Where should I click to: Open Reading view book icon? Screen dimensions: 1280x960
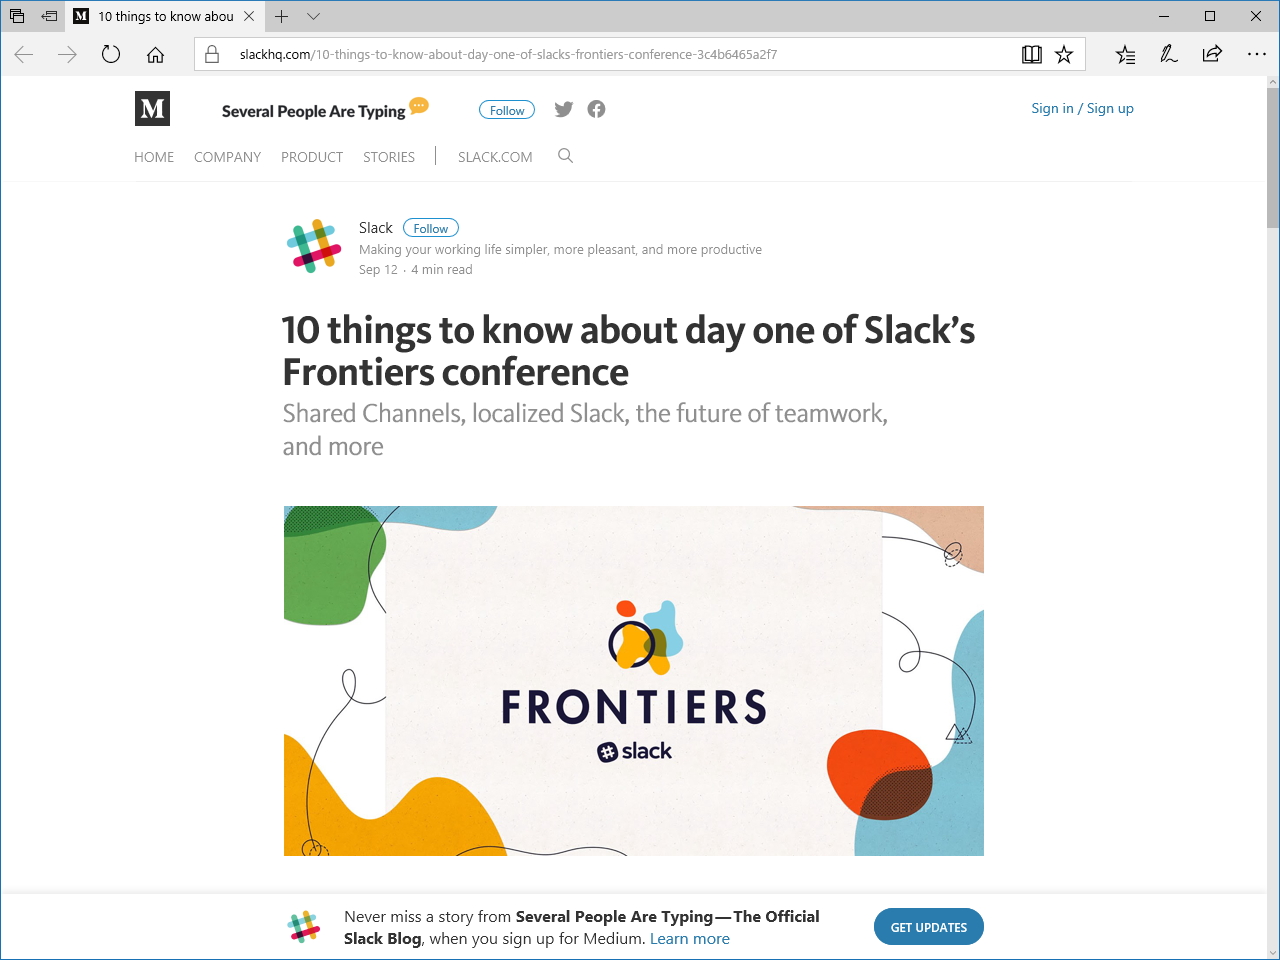click(1032, 54)
